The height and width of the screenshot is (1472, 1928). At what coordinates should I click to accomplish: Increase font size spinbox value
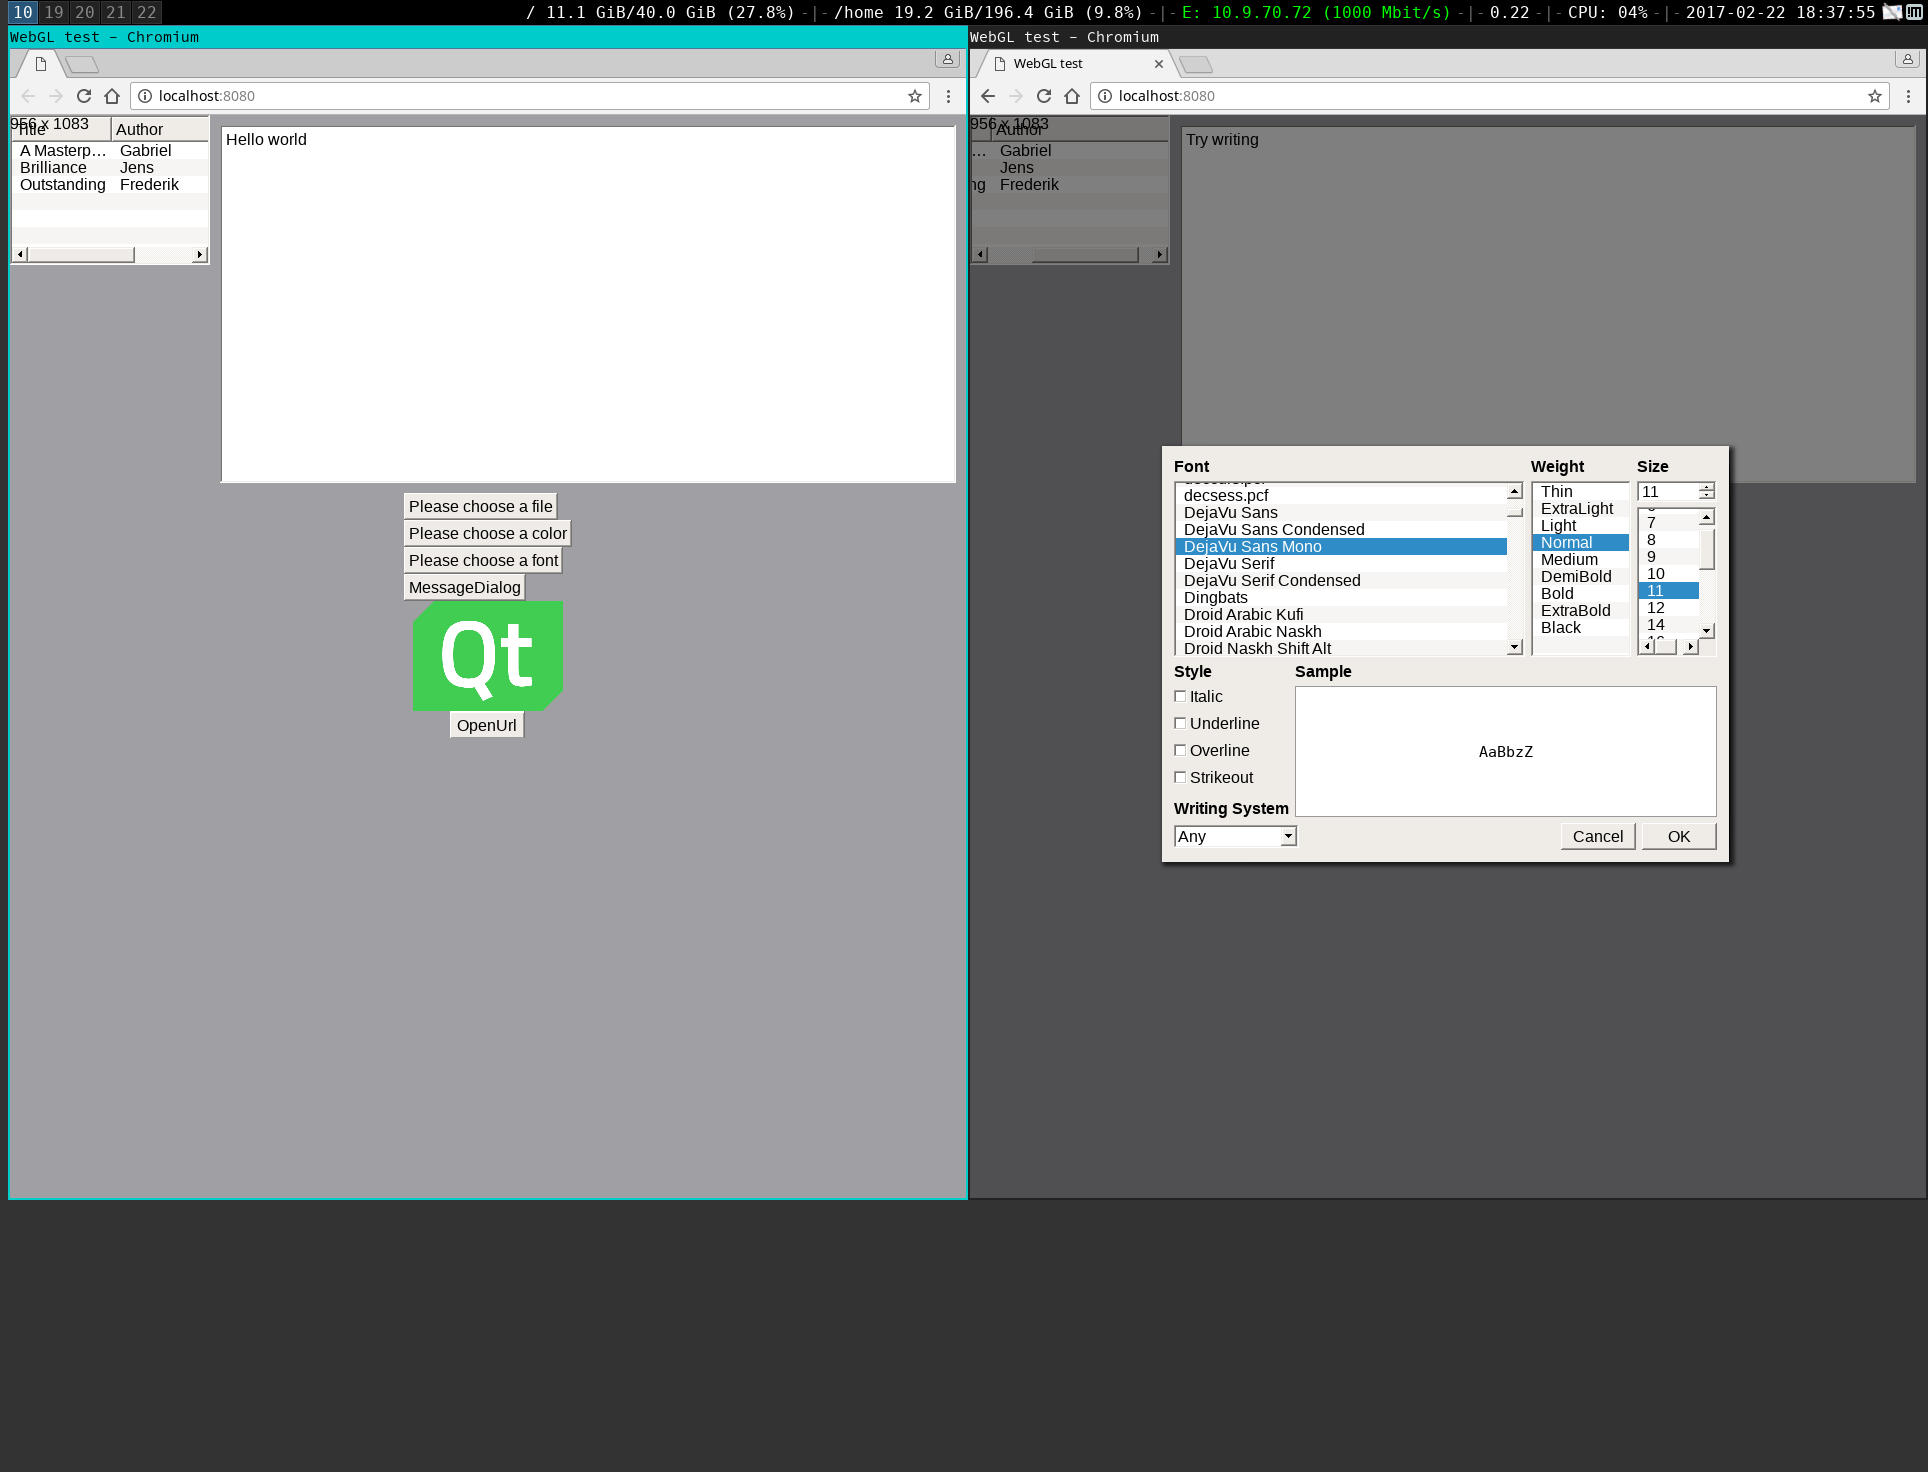pos(1707,487)
